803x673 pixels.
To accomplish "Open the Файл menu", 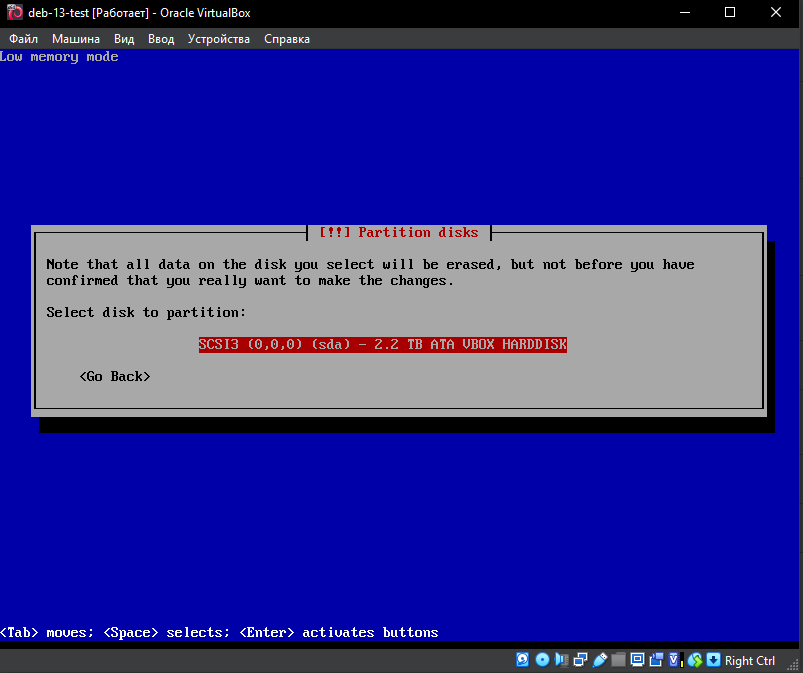I will [23, 39].
